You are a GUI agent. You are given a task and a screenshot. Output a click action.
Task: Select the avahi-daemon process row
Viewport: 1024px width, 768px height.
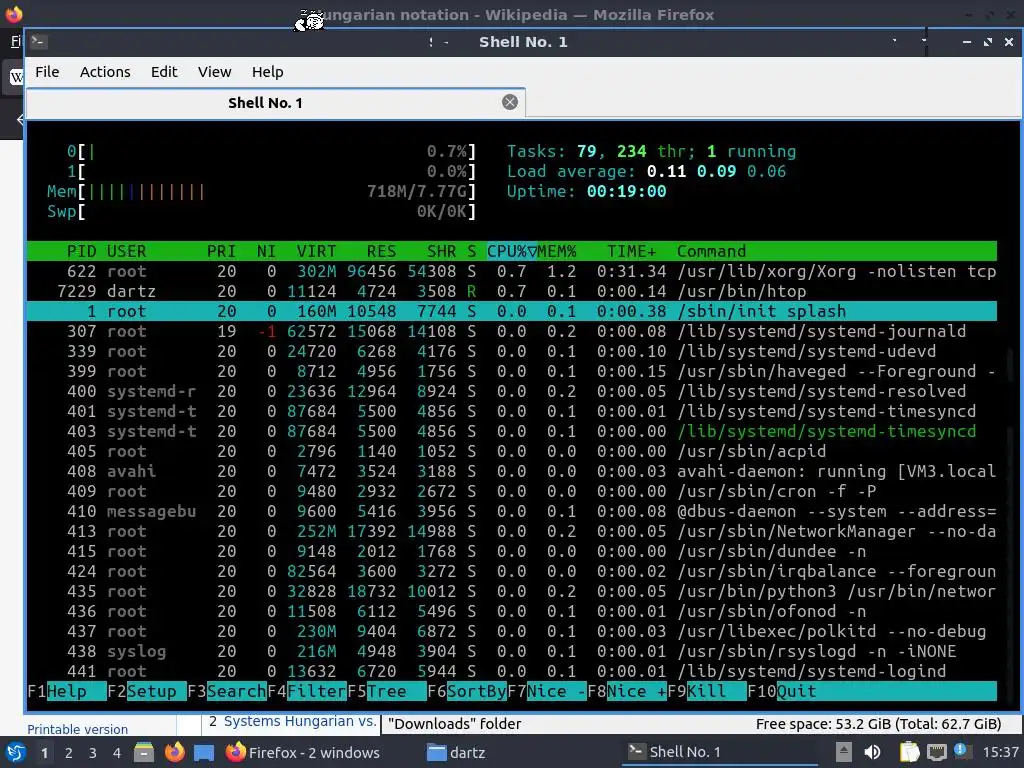512,471
